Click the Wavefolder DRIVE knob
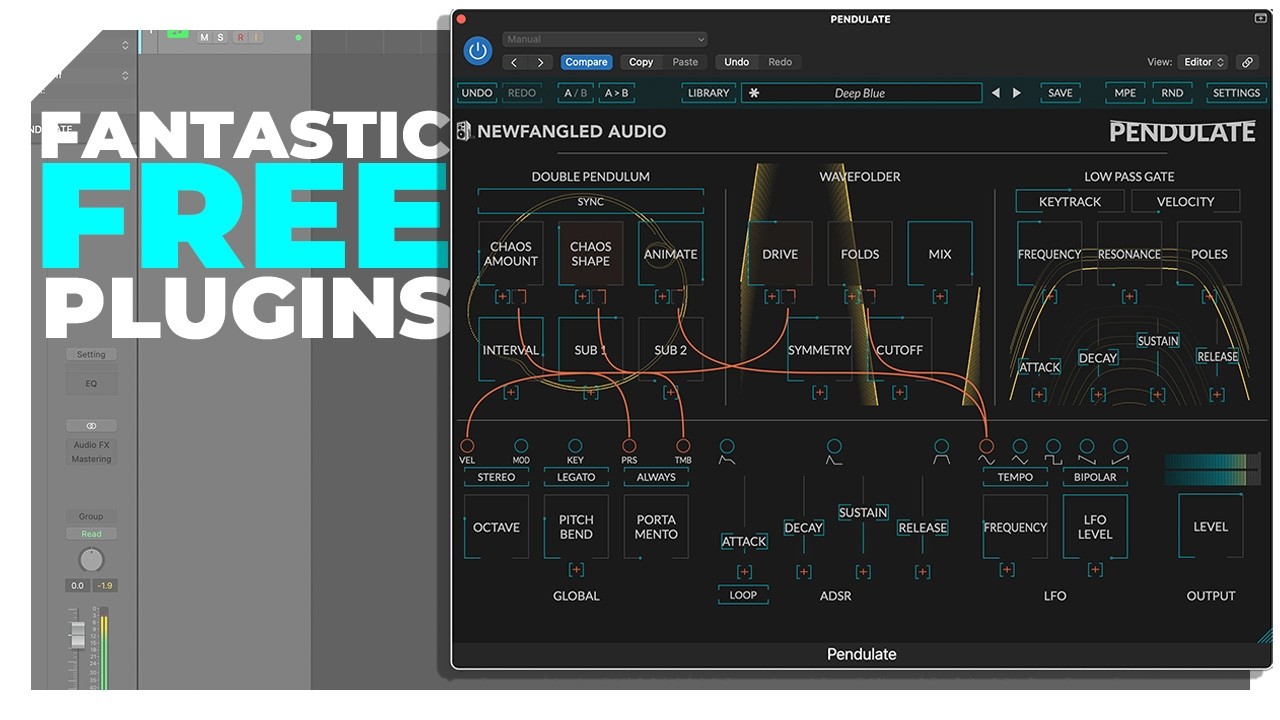1280x720 pixels. click(x=780, y=254)
